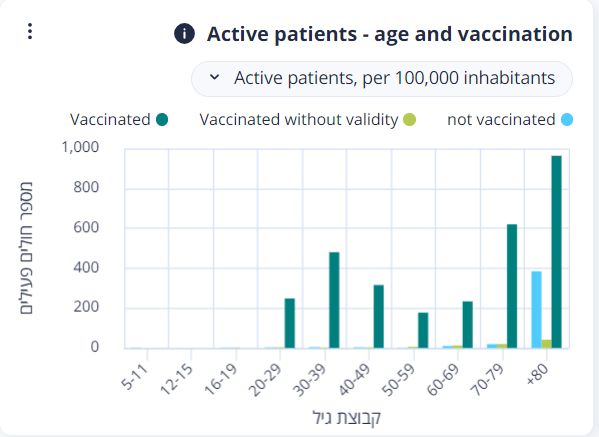
Task: Select the +80 not vaccinated blue bar
Action: click(536, 310)
